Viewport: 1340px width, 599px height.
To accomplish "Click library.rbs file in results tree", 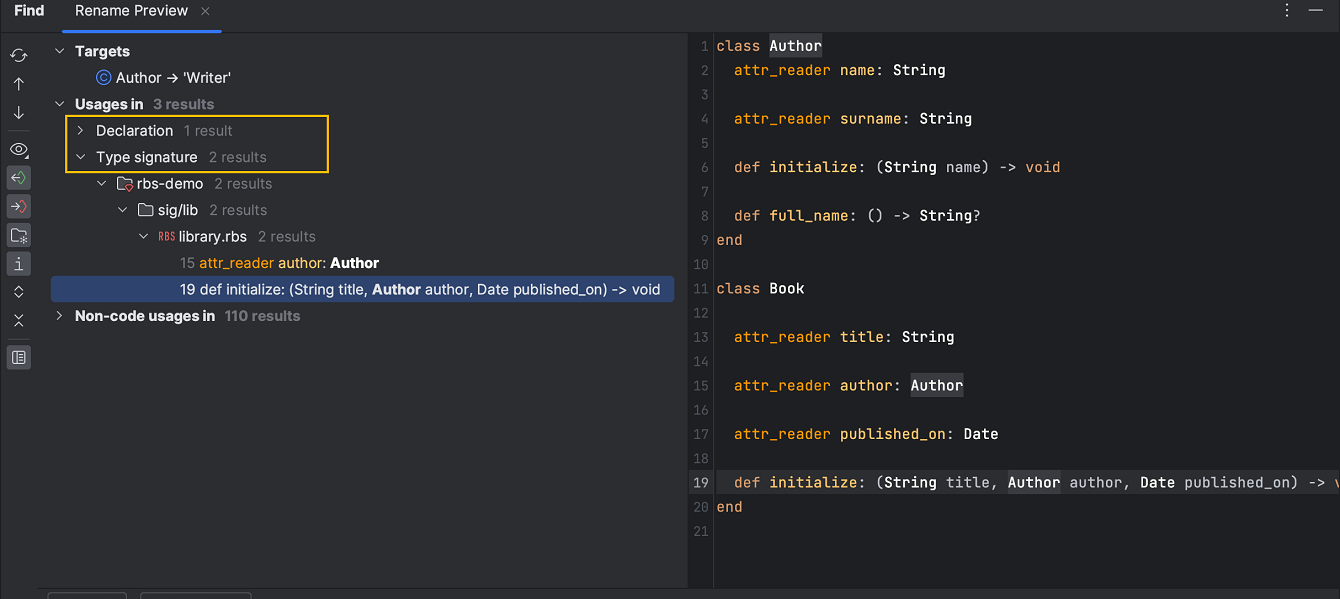I will click(212, 237).
